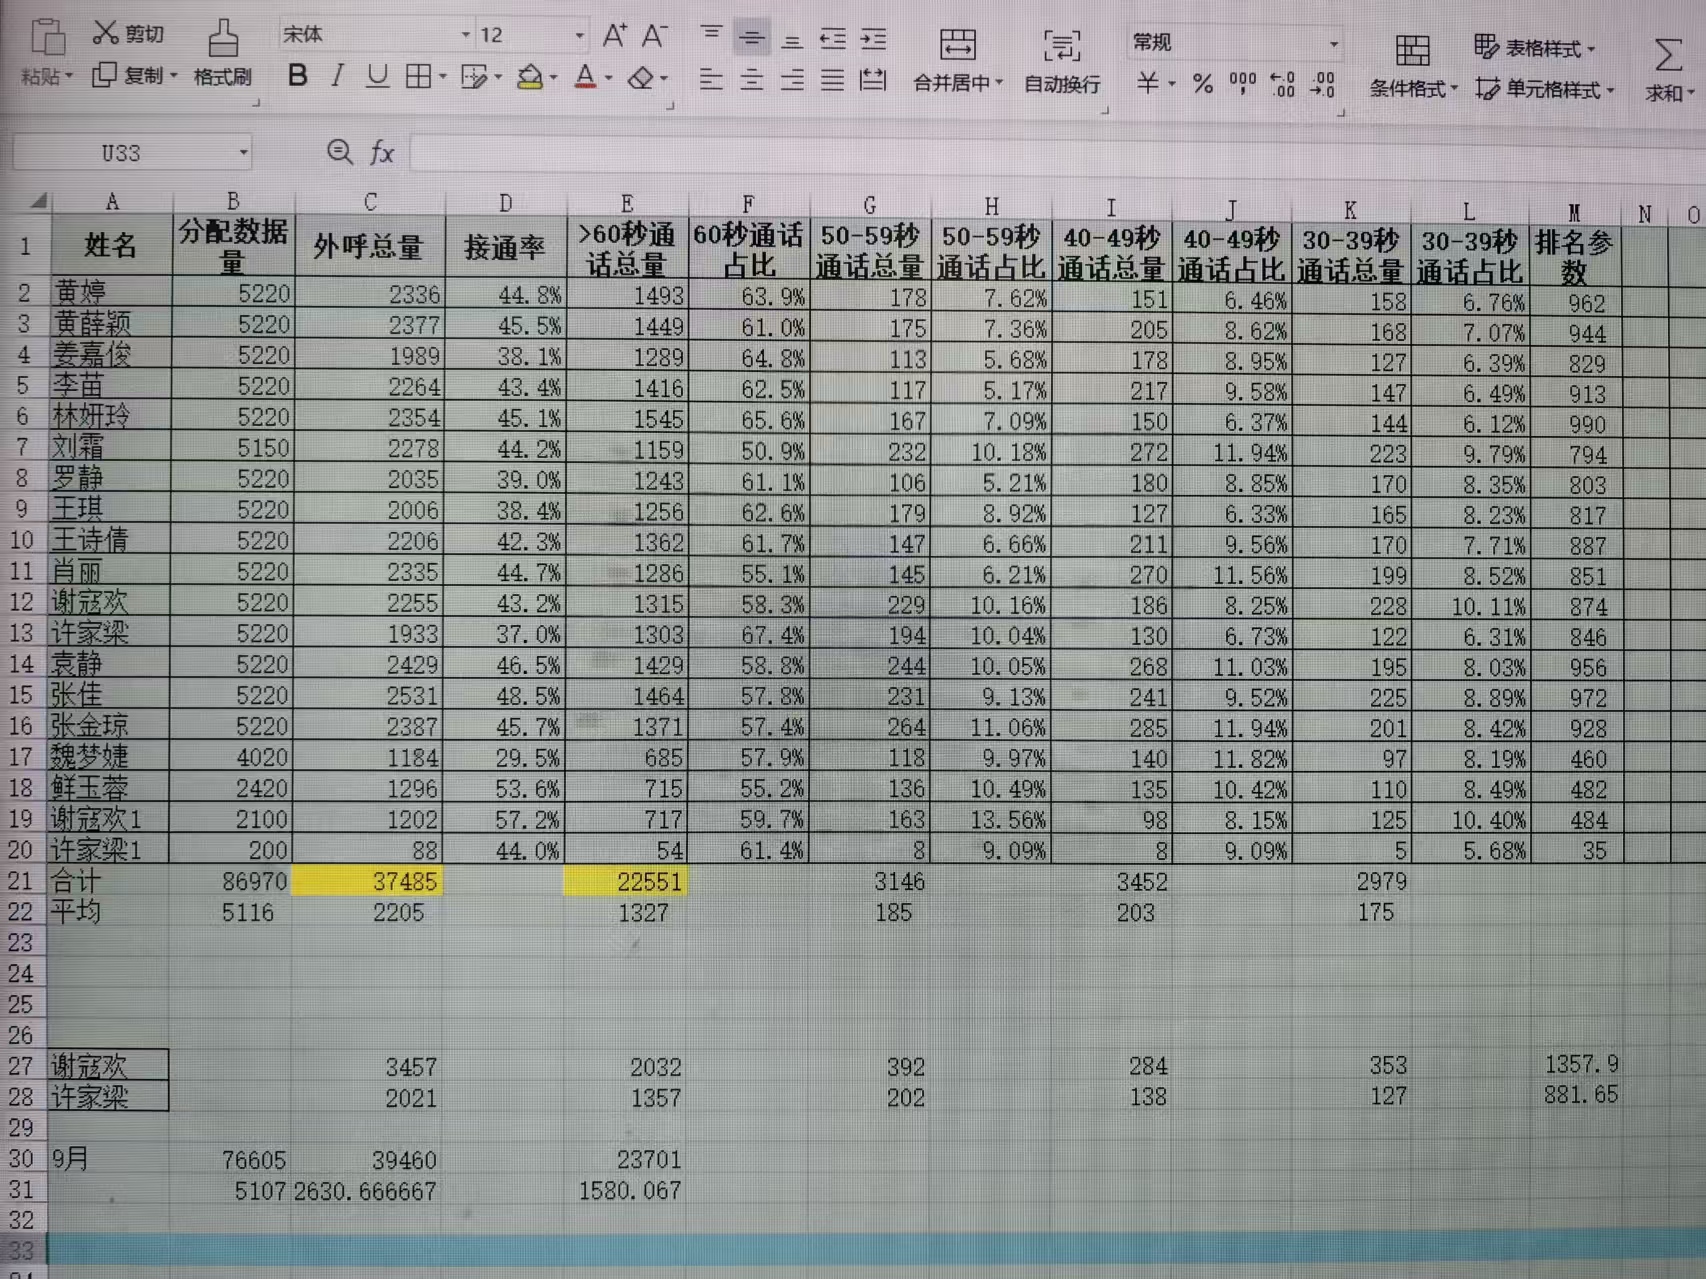Click the percent style icon
Viewport: 1706px width, 1279px height.
coord(1202,84)
